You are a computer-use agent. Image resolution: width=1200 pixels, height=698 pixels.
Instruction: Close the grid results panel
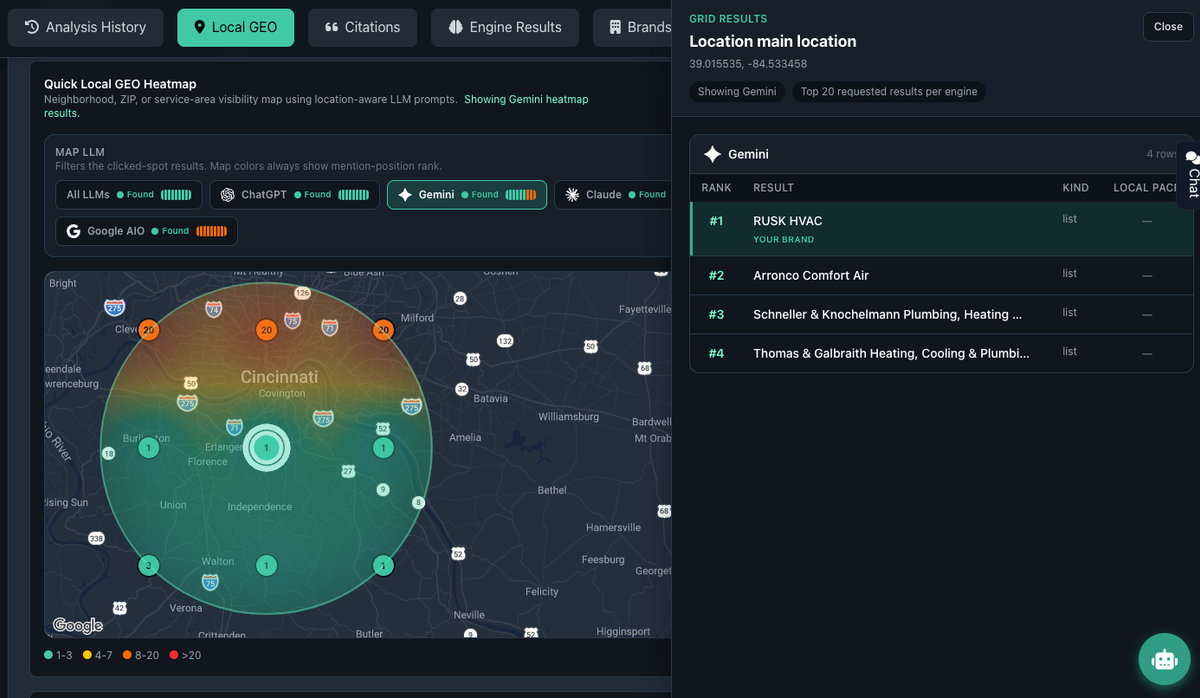1168,27
